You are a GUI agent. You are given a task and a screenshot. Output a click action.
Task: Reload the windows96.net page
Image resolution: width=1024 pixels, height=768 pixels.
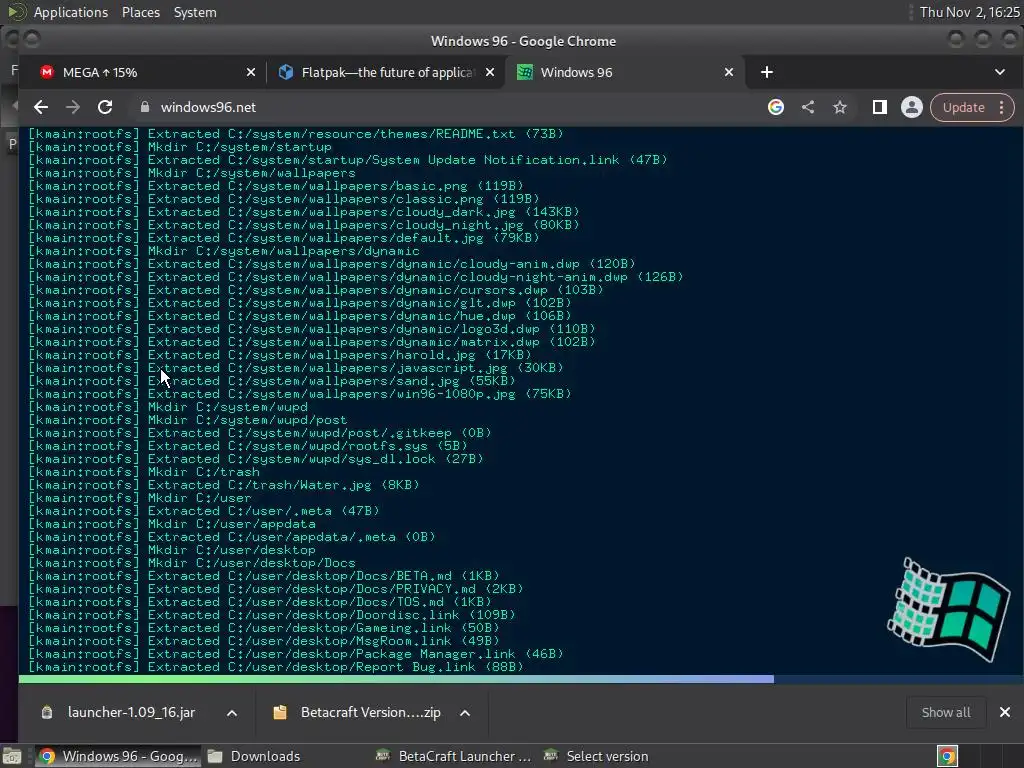[x=104, y=107]
